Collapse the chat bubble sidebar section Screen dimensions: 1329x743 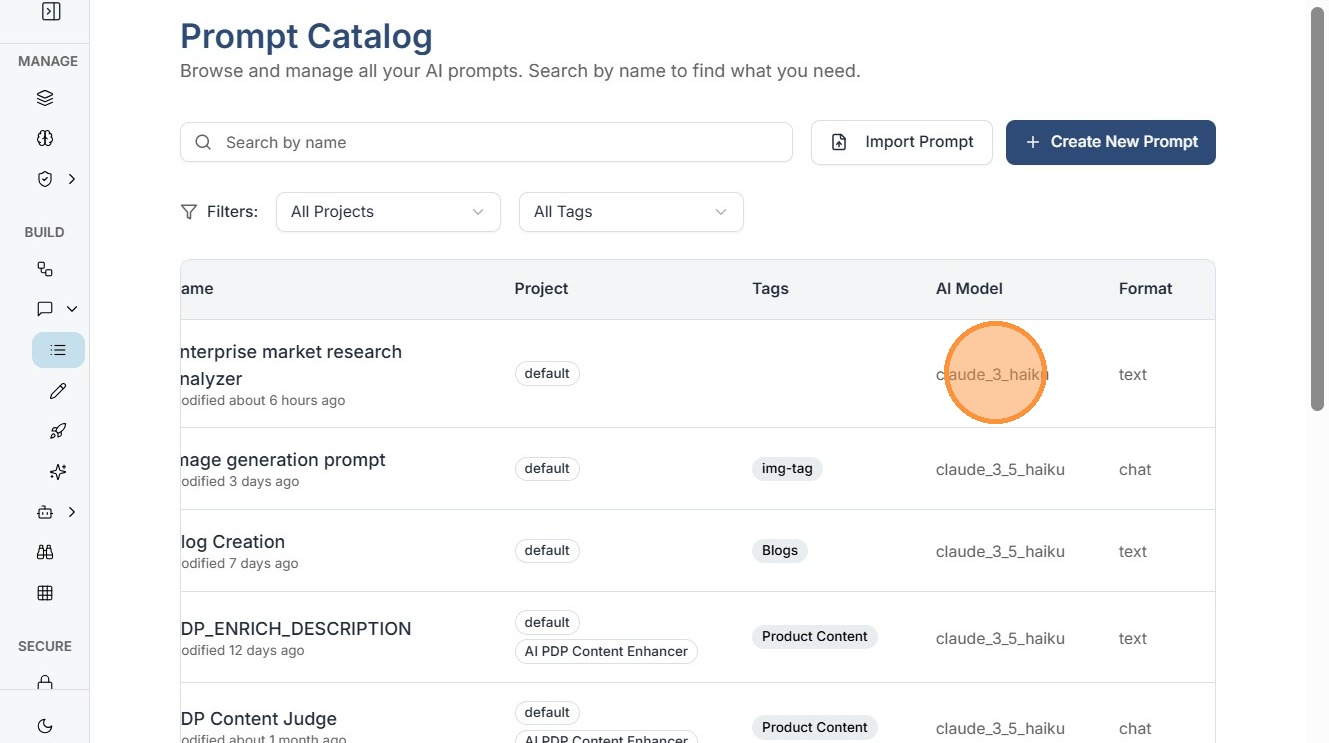71,309
